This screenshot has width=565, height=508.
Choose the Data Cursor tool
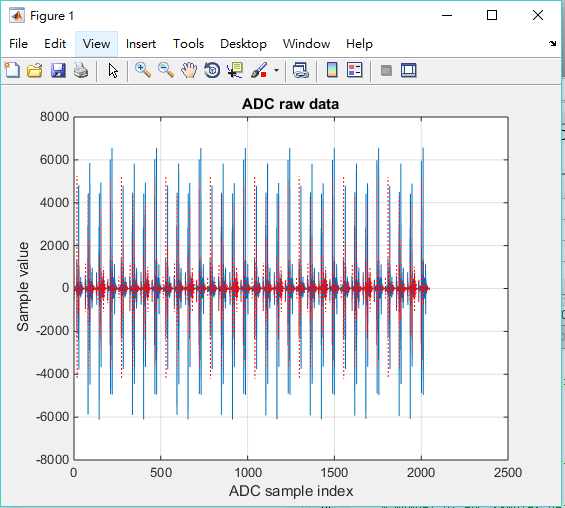click(235, 70)
